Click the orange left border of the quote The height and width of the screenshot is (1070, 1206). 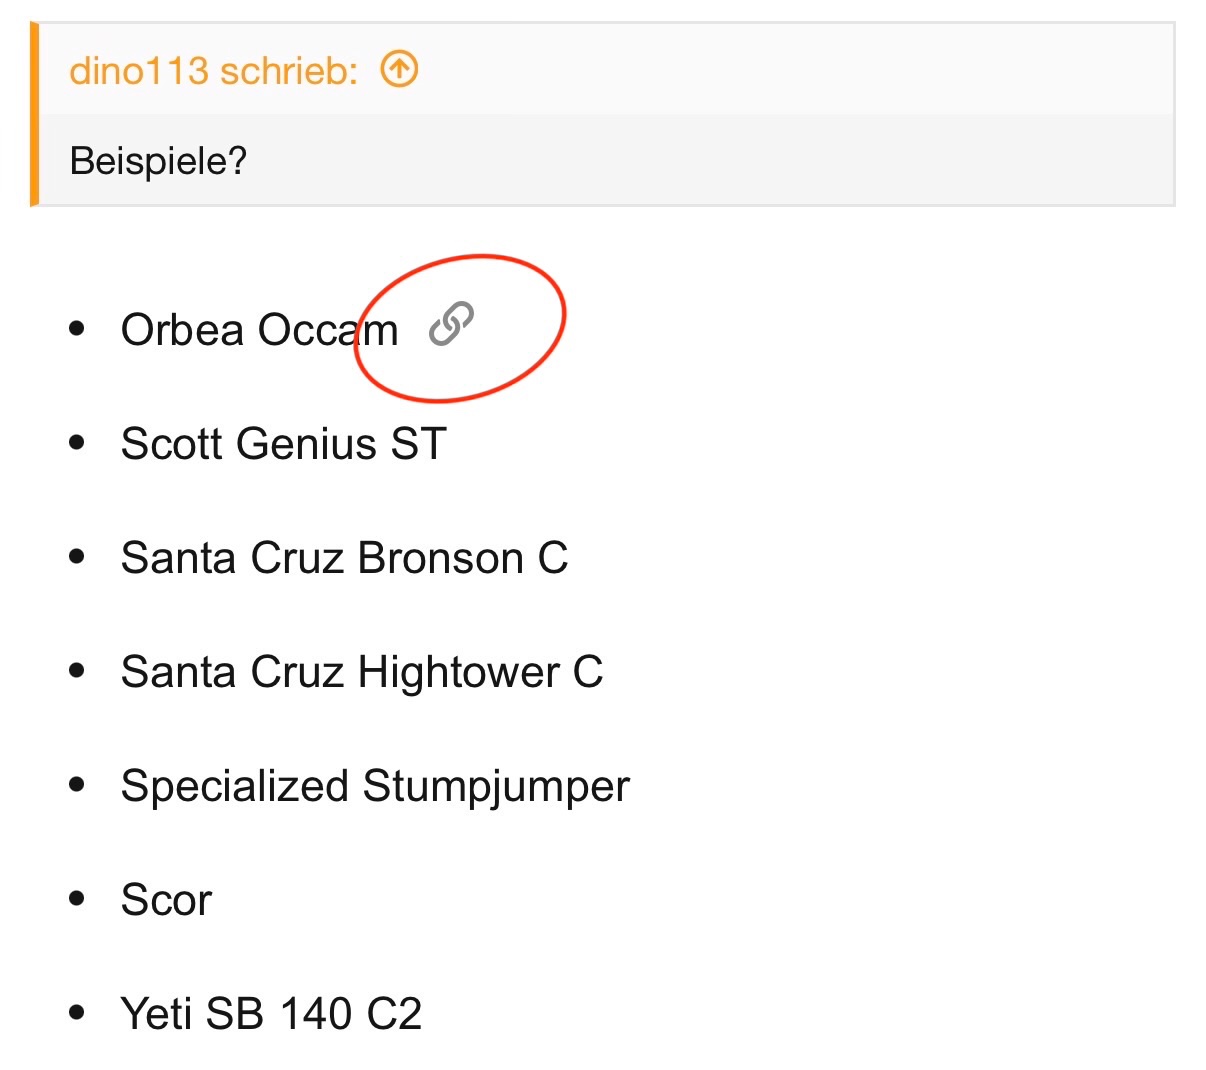(35, 114)
